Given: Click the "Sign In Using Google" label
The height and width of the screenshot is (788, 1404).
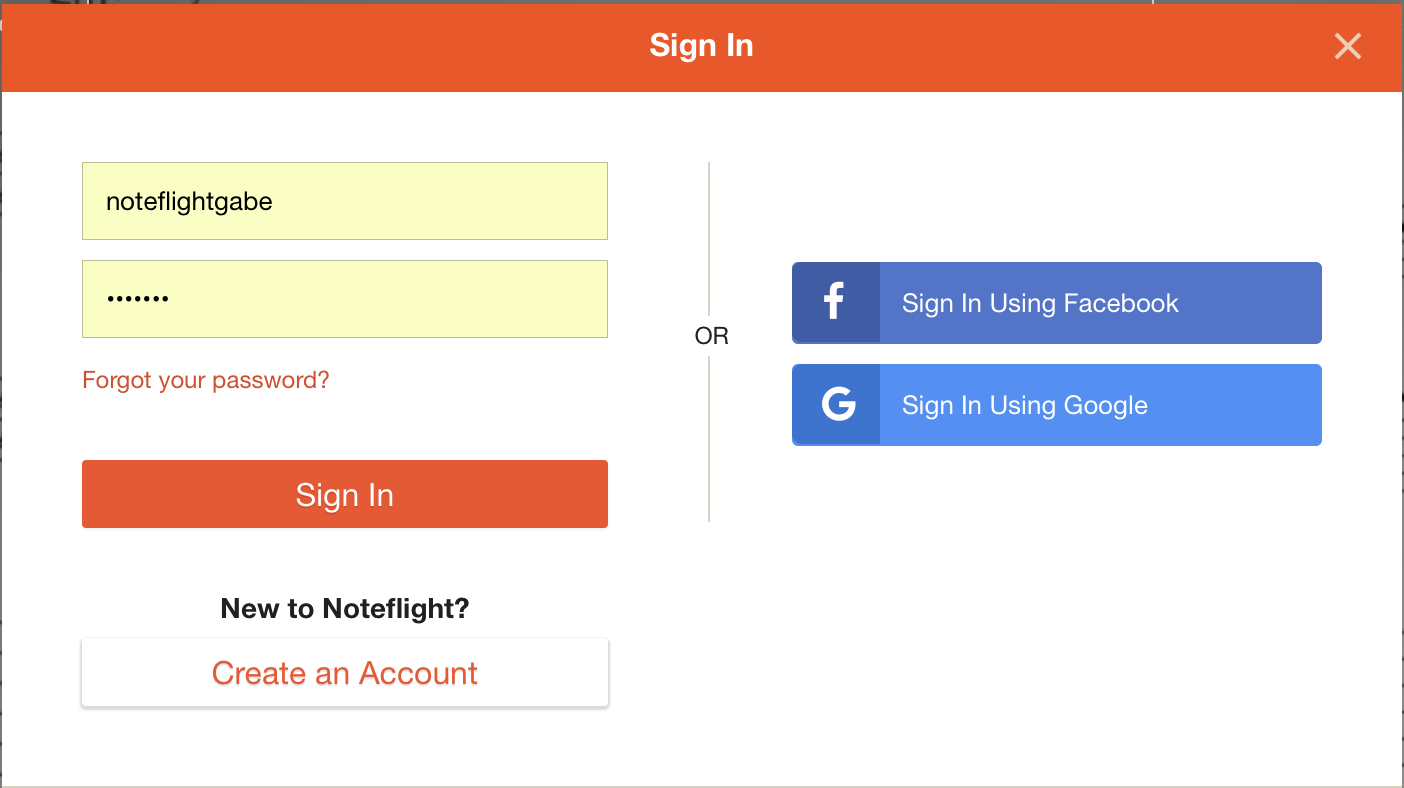Looking at the screenshot, I should (x=1024, y=405).
